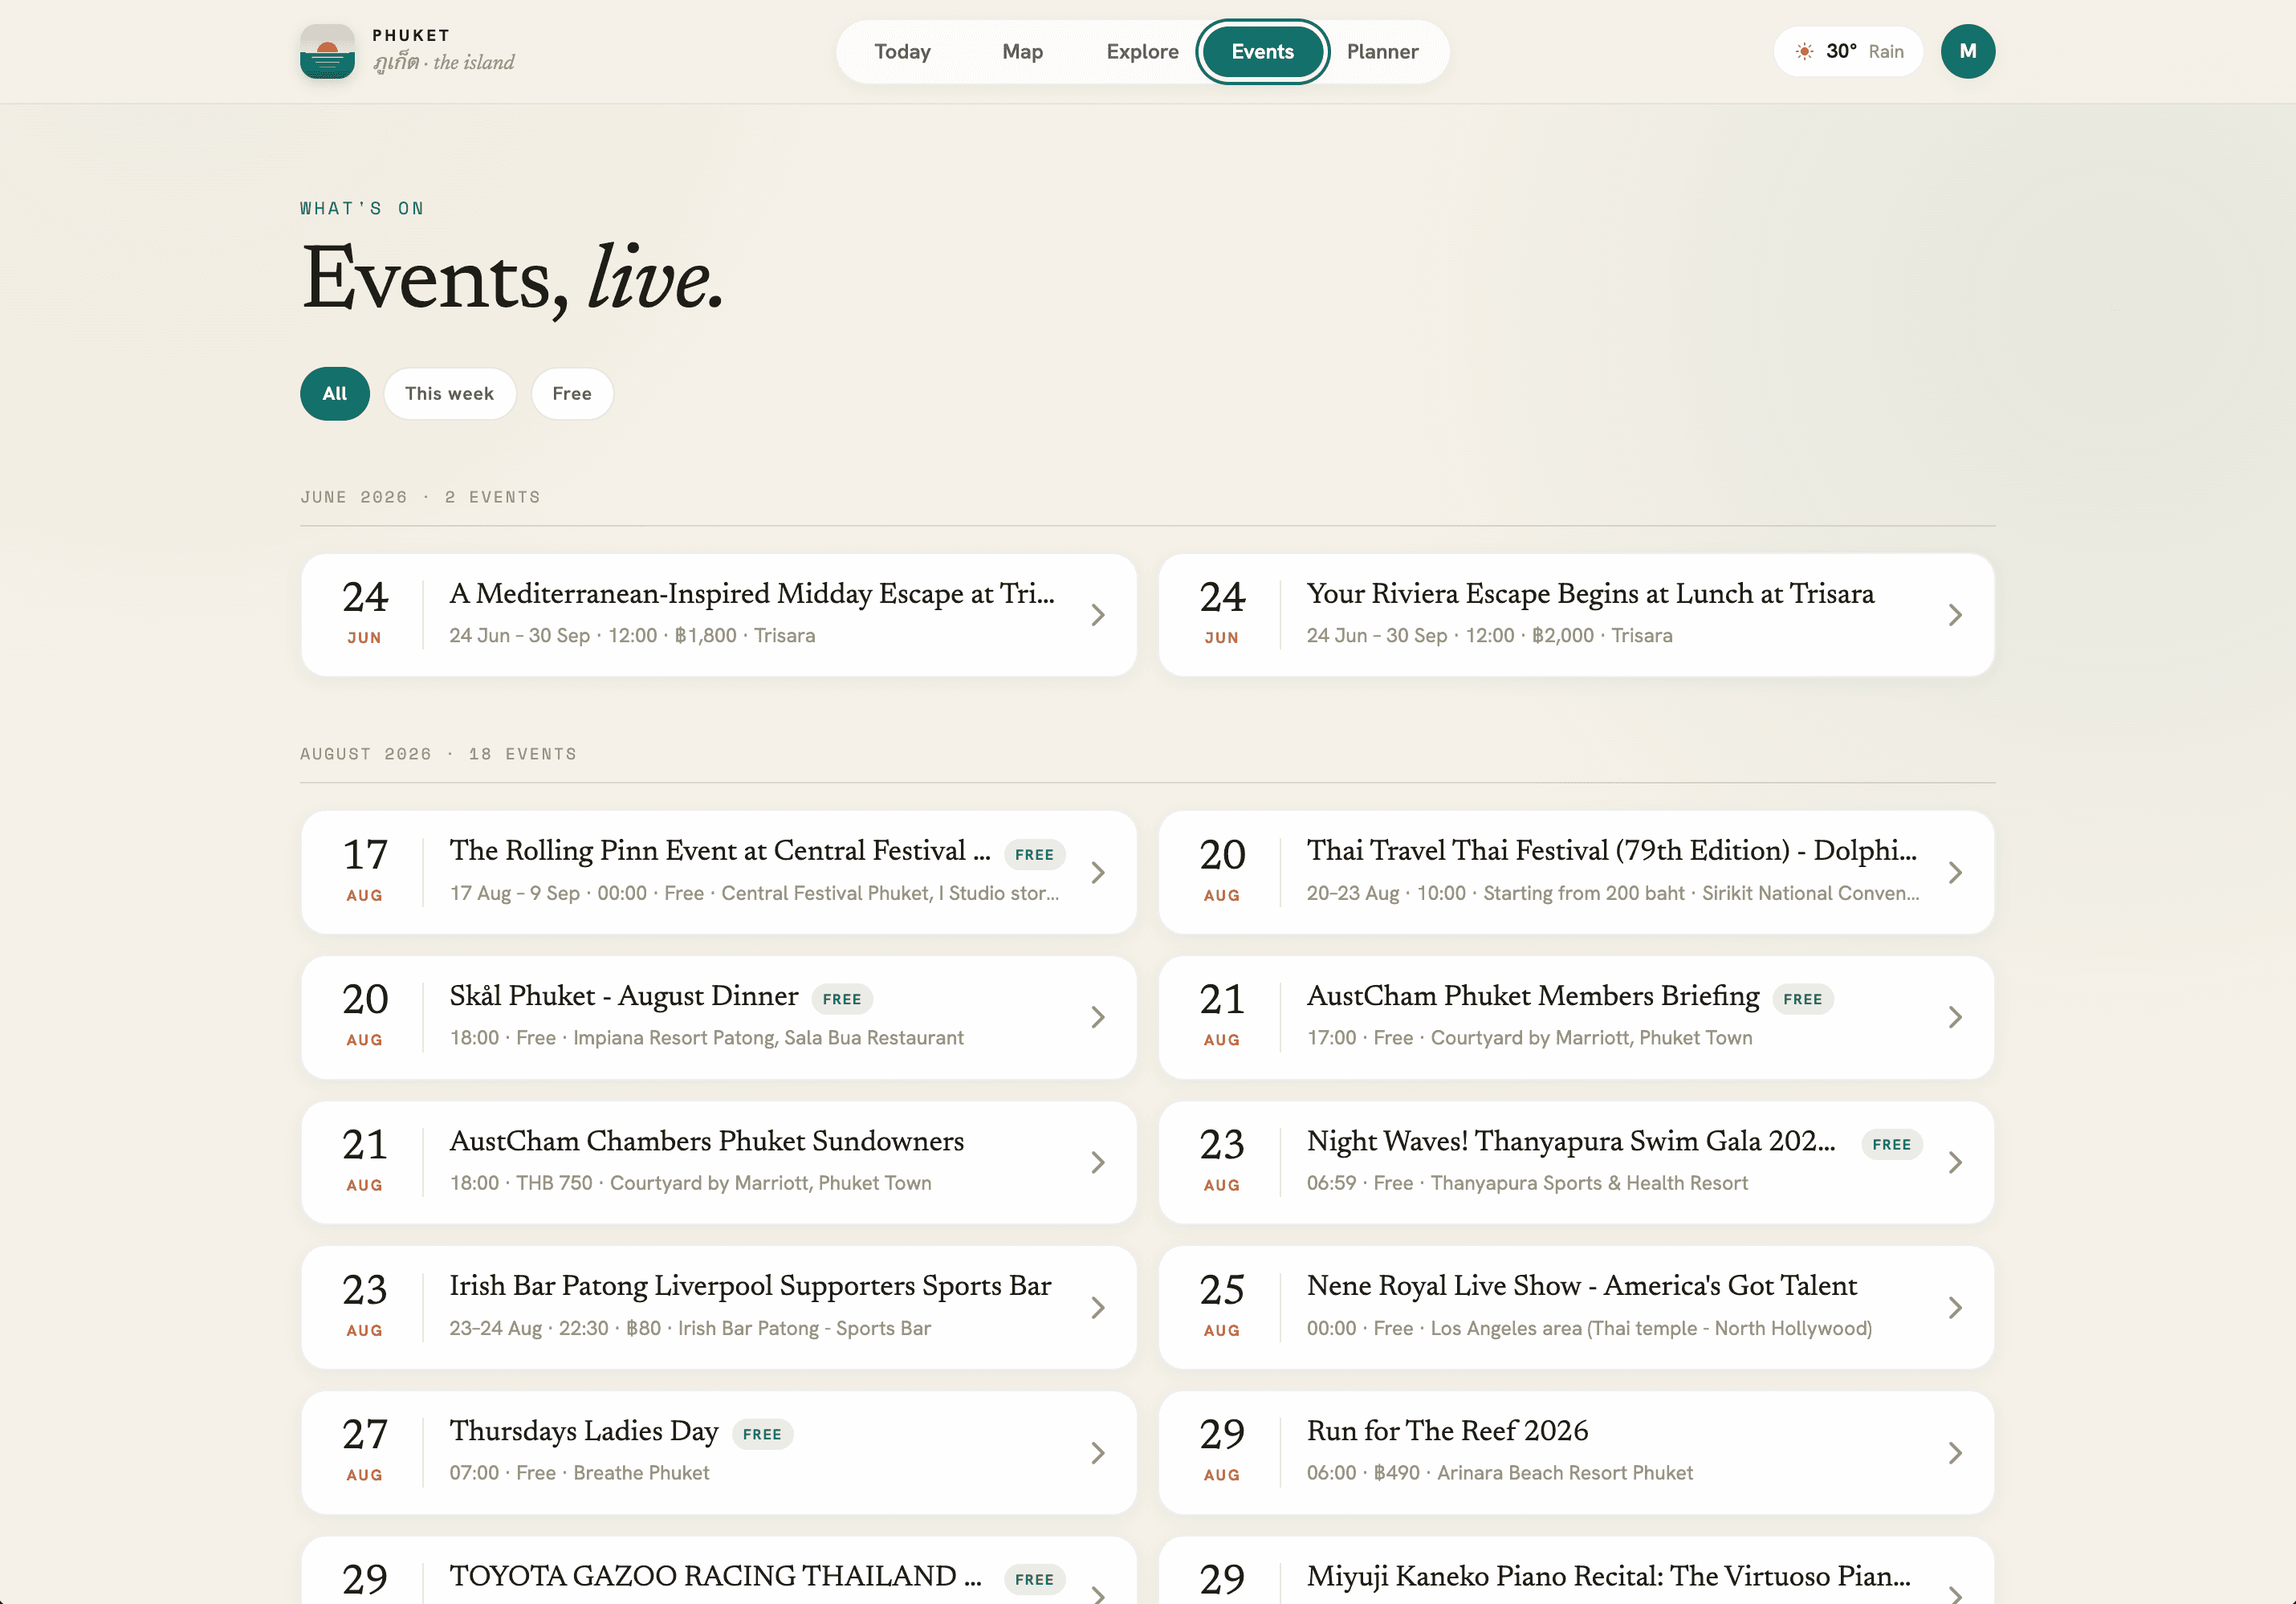This screenshot has width=2296, height=1604.
Task: Open the Planner tab
Action: point(1382,51)
